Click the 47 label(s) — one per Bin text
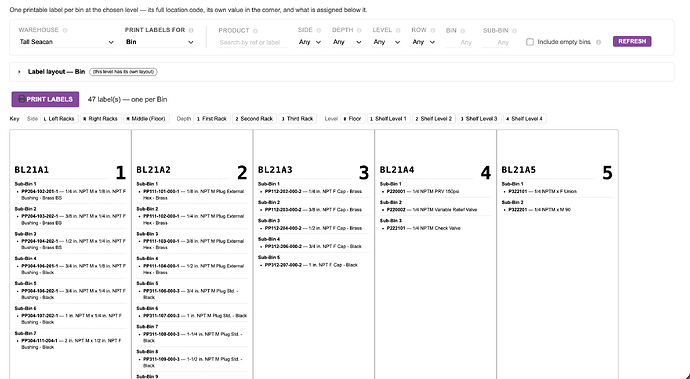Viewport: 690px width, 379px height. 128,99
